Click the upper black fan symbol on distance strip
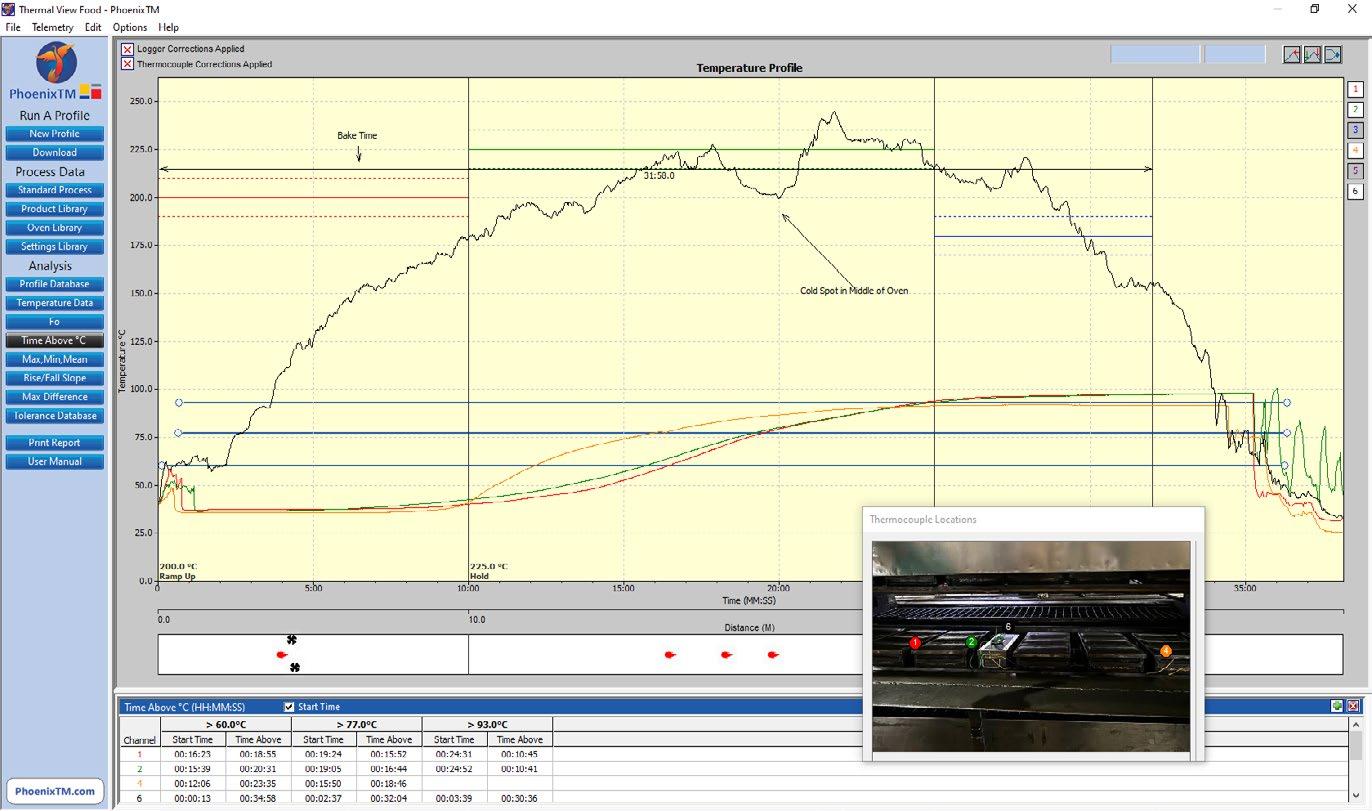This screenshot has width=1372, height=811. [x=291, y=640]
